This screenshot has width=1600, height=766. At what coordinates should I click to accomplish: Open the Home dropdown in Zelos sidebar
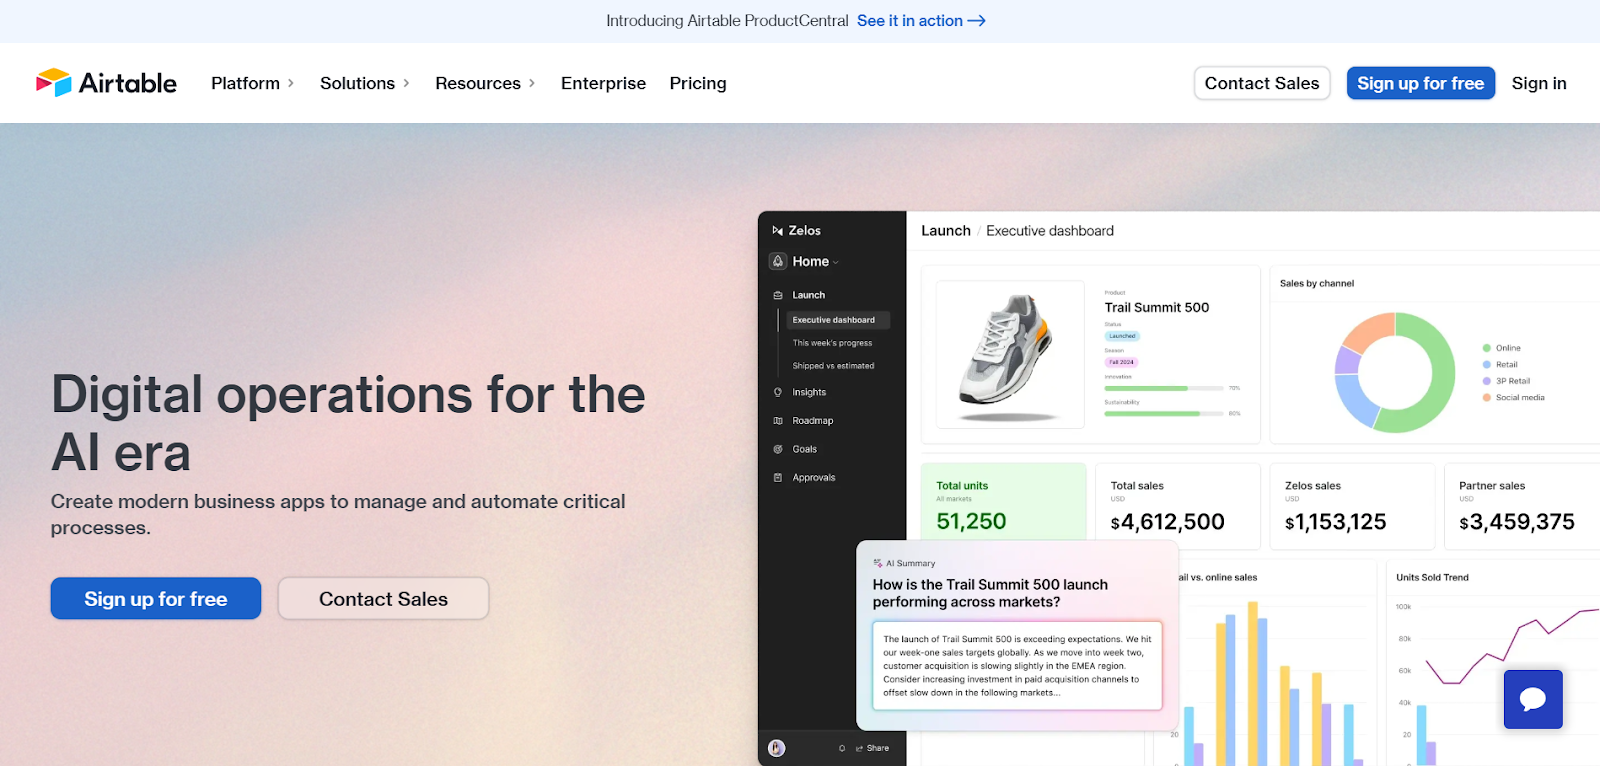(x=815, y=261)
